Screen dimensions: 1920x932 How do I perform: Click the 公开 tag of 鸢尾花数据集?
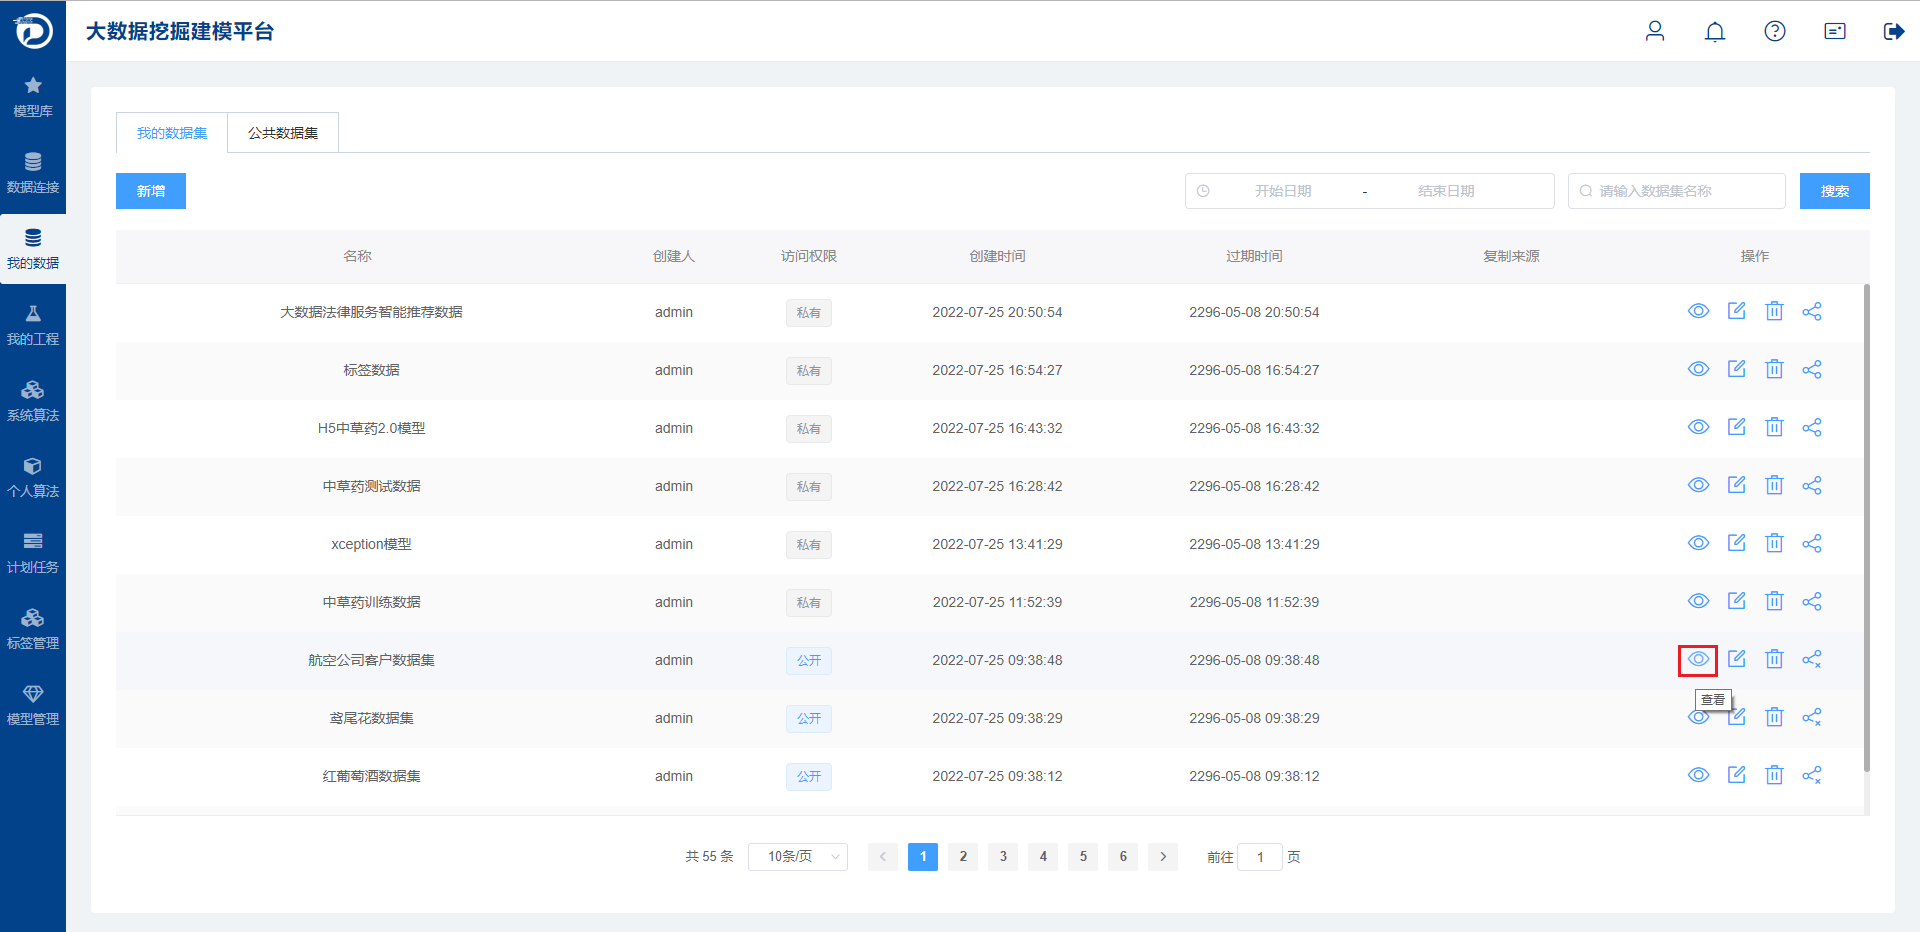tap(809, 718)
